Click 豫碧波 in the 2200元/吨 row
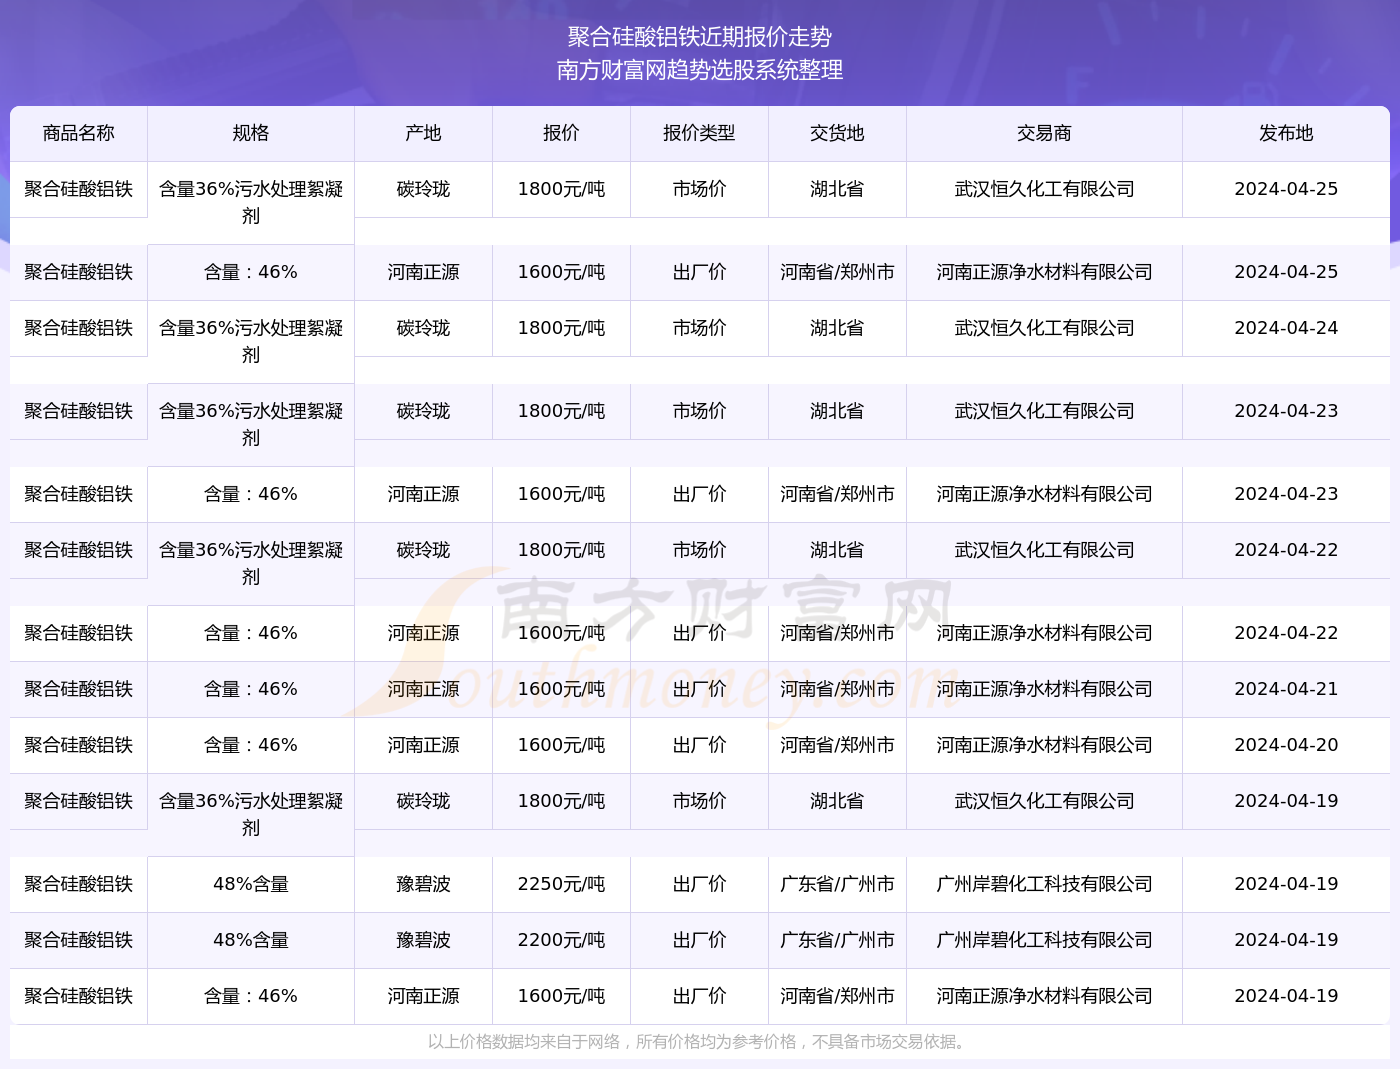1400x1069 pixels. [x=424, y=940]
